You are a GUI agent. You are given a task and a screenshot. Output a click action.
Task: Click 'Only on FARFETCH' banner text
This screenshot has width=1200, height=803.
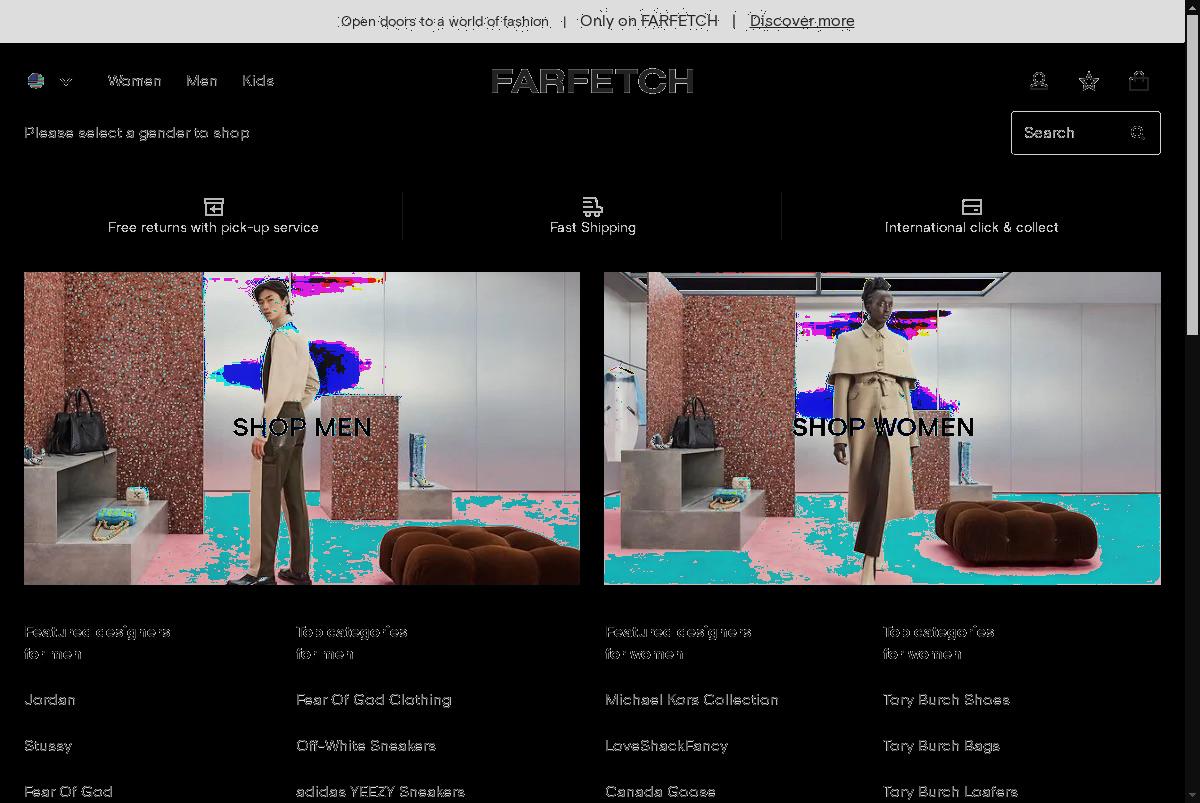tap(649, 21)
